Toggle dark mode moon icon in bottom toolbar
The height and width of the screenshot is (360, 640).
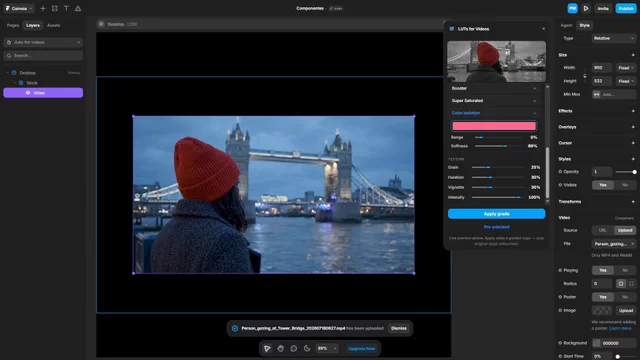(307, 349)
